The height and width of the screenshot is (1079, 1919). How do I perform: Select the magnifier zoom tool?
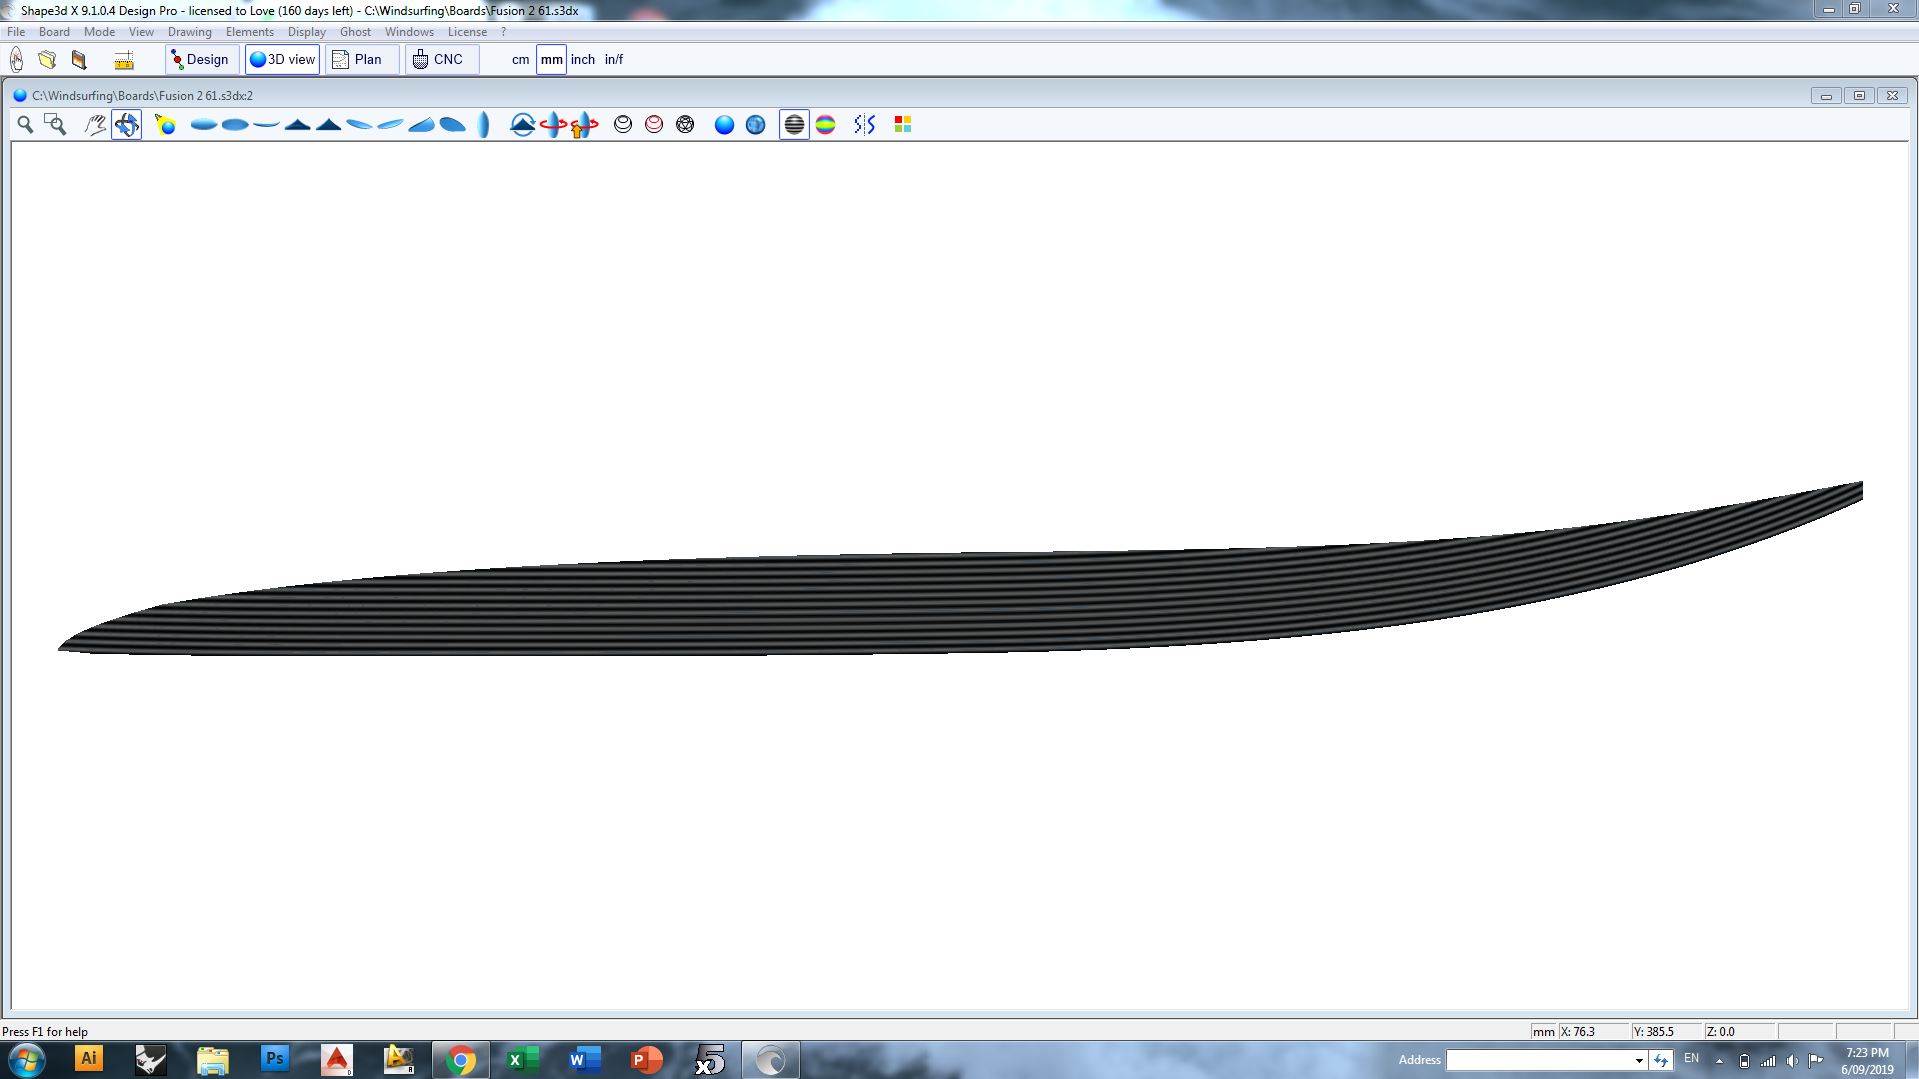(25, 124)
